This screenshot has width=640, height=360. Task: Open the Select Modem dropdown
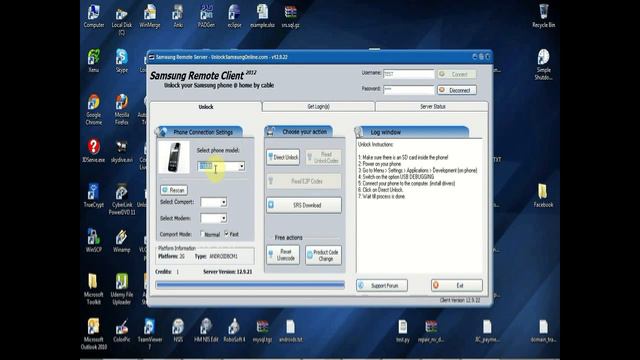(224, 218)
